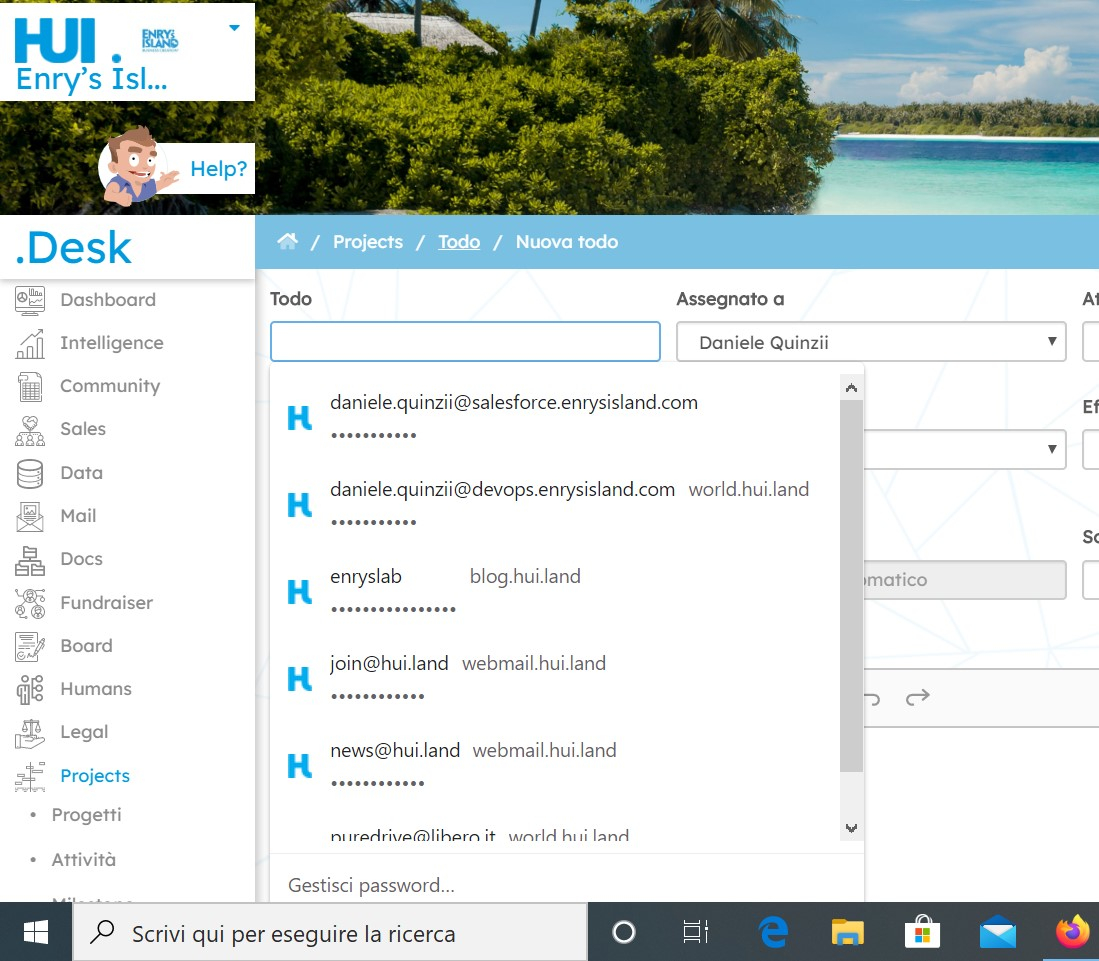Click the Help? mascot button
Viewport: 1099px width, 961px height.
(176, 168)
